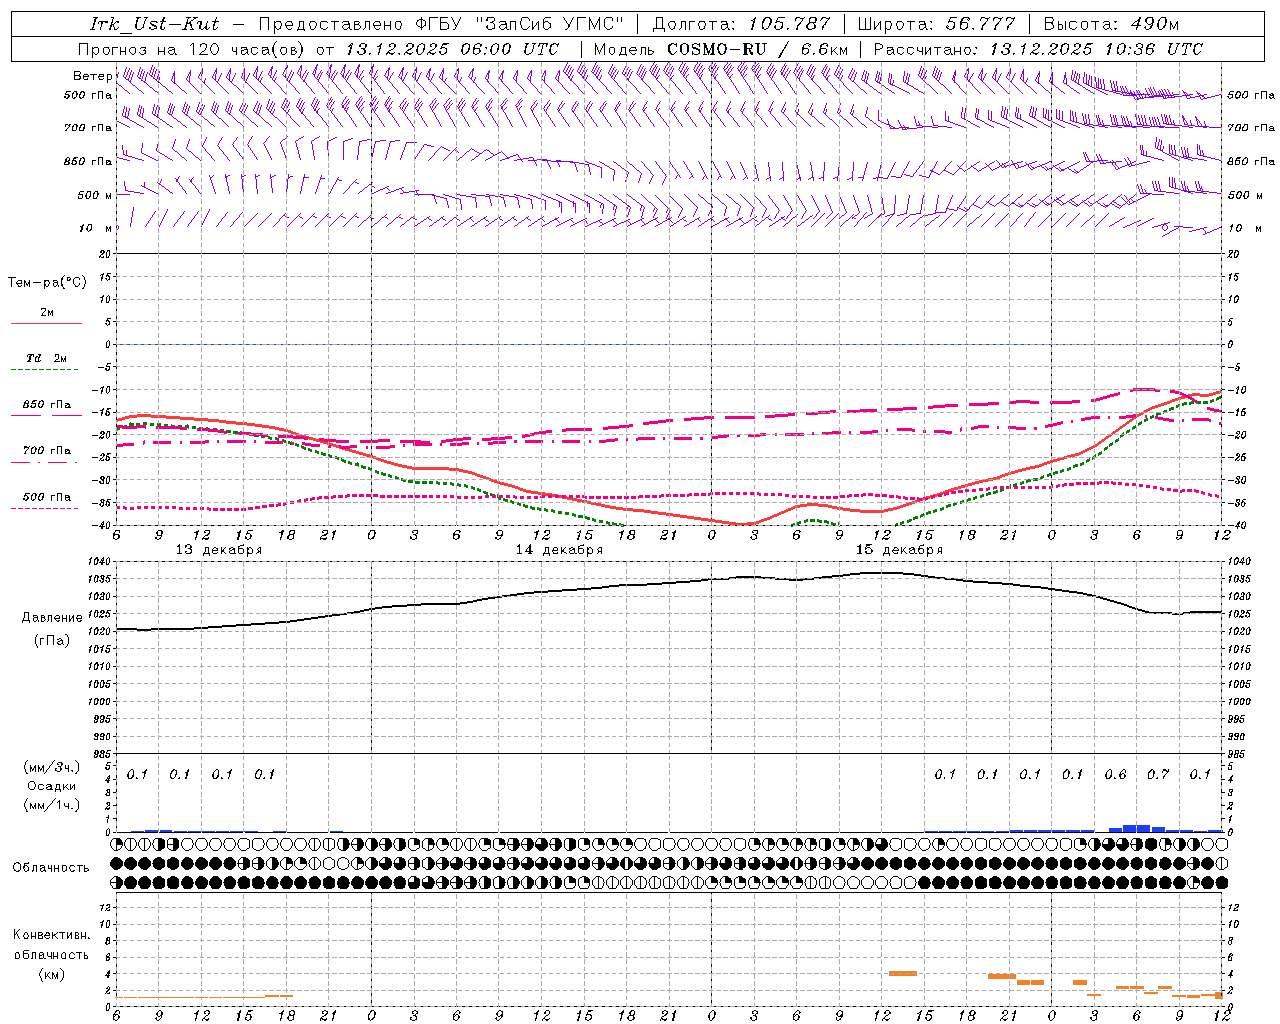The image size is (1280, 1024).
Task: Click the orange convective cloud bar at 4 km
Action: [x=903, y=973]
